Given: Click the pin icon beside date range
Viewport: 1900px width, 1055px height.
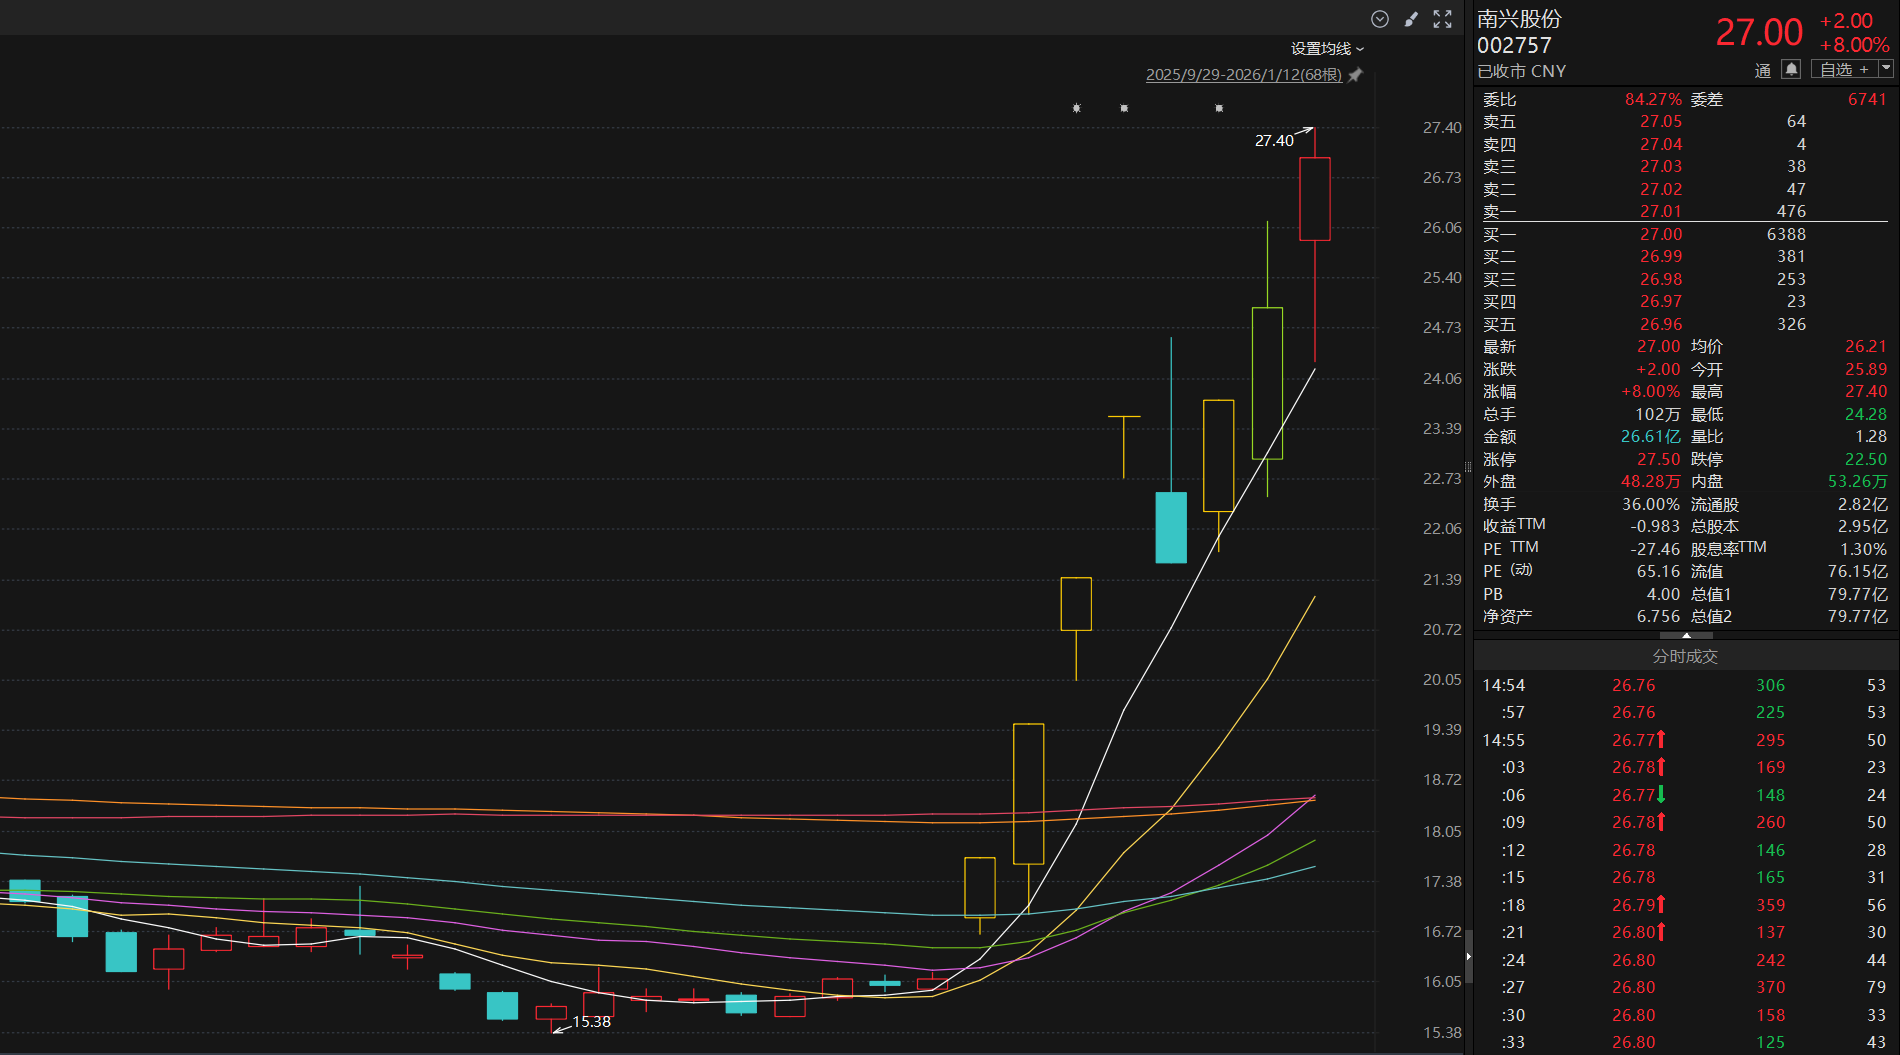Looking at the screenshot, I should point(1356,75).
